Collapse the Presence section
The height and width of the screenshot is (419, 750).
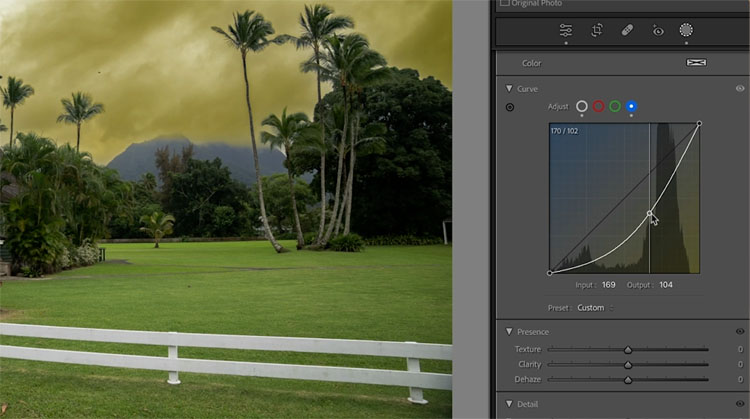pos(508,332)
